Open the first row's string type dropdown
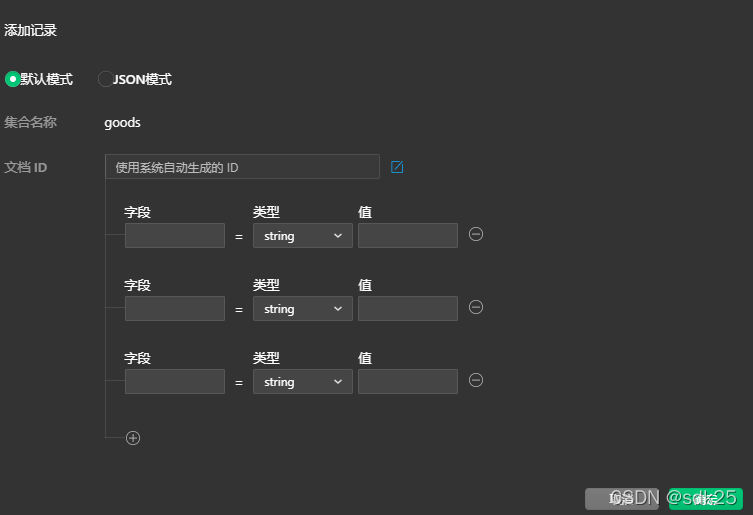 pos(303,235)
